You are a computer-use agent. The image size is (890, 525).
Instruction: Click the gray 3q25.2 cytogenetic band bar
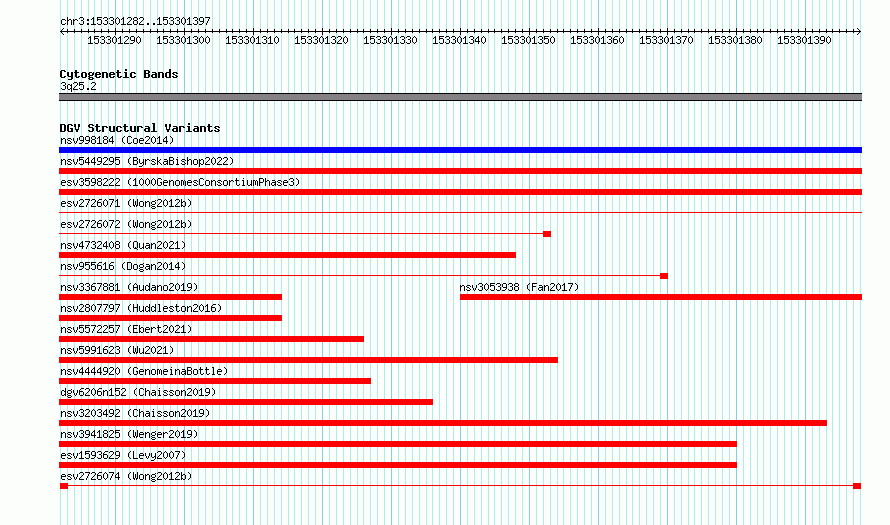(x=460, y=97)
